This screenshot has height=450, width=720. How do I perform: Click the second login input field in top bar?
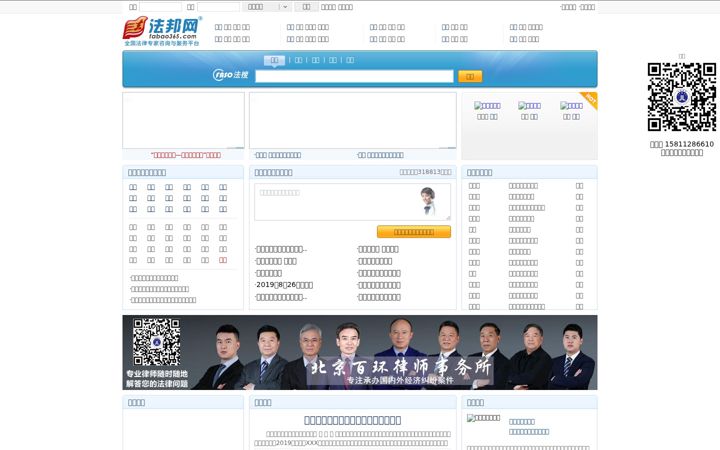coord(218,7)
